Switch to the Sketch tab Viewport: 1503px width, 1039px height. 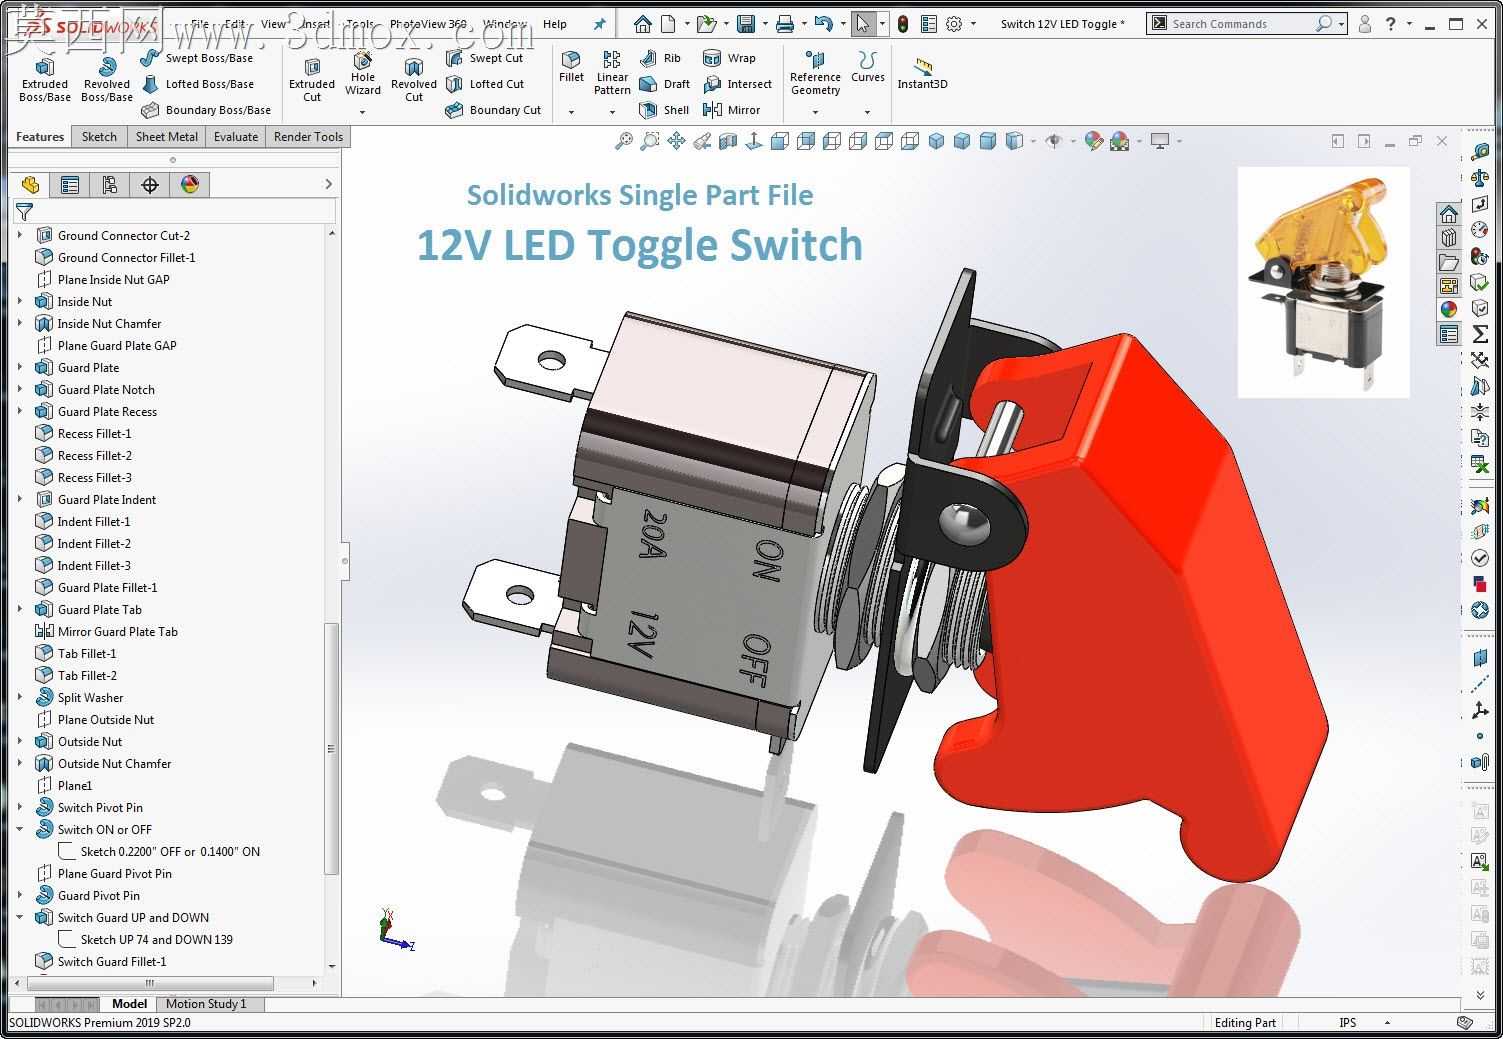[x=99, y=137]
